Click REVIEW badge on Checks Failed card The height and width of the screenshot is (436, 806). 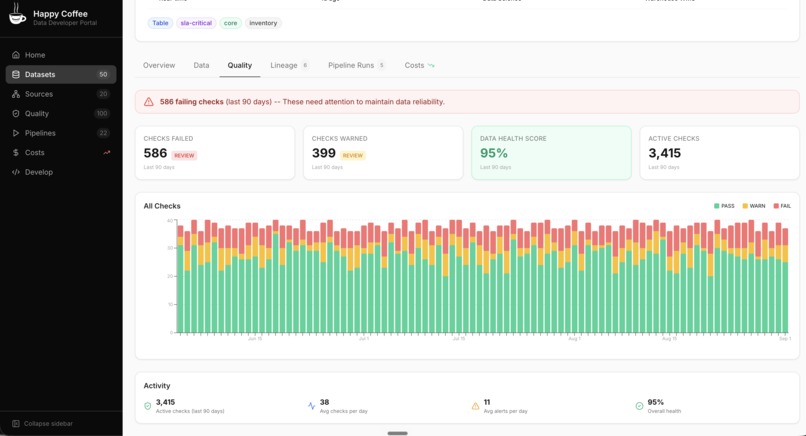(184, 155)
